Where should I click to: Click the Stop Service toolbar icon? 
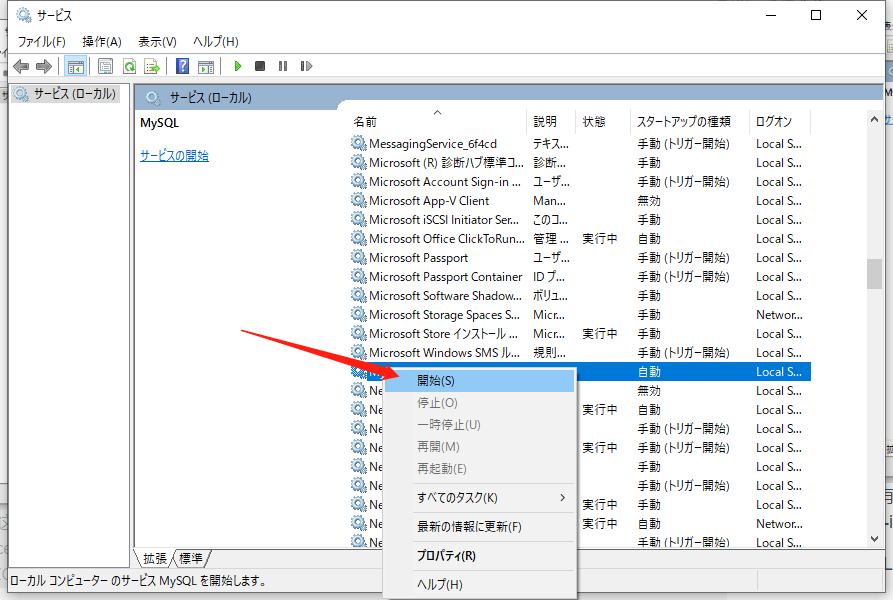point(260,66)
